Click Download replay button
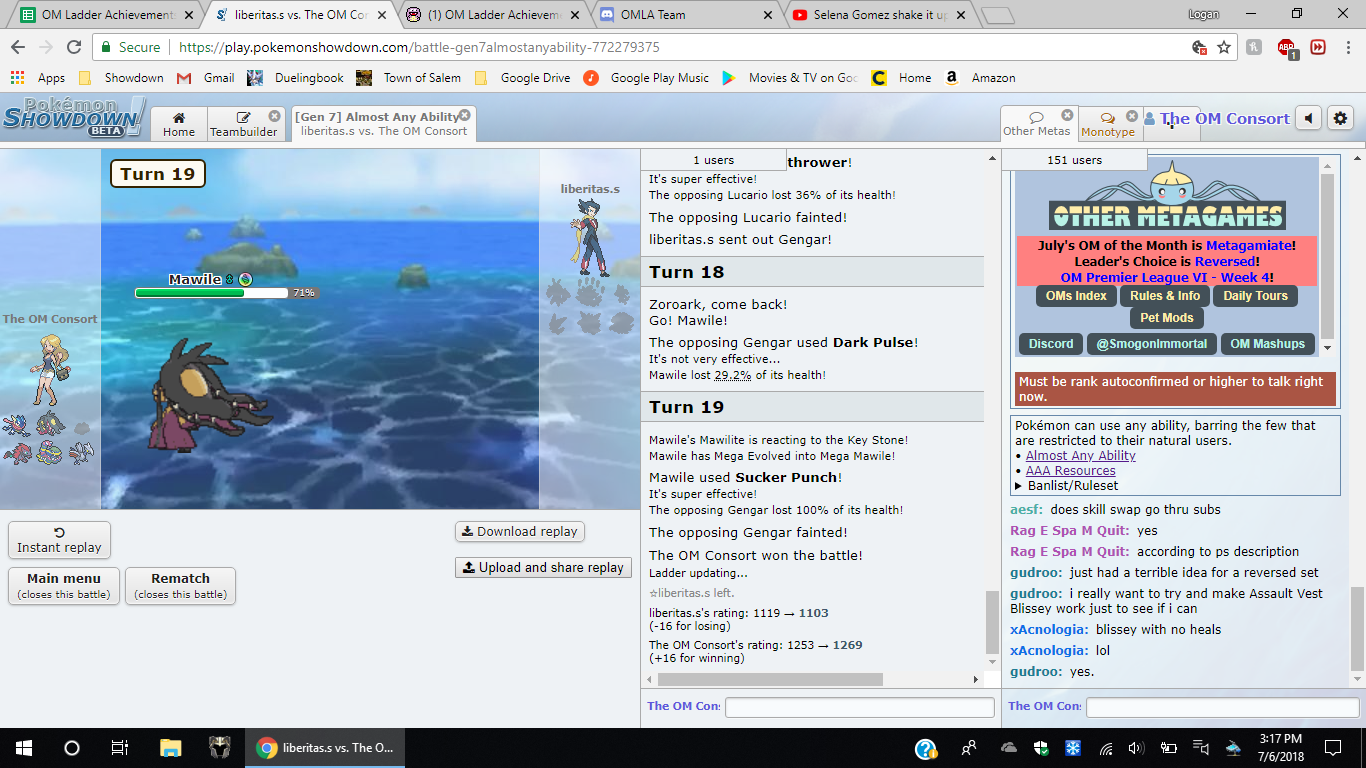Screen dimensions: 1366x768 click(x=519, y=531)
